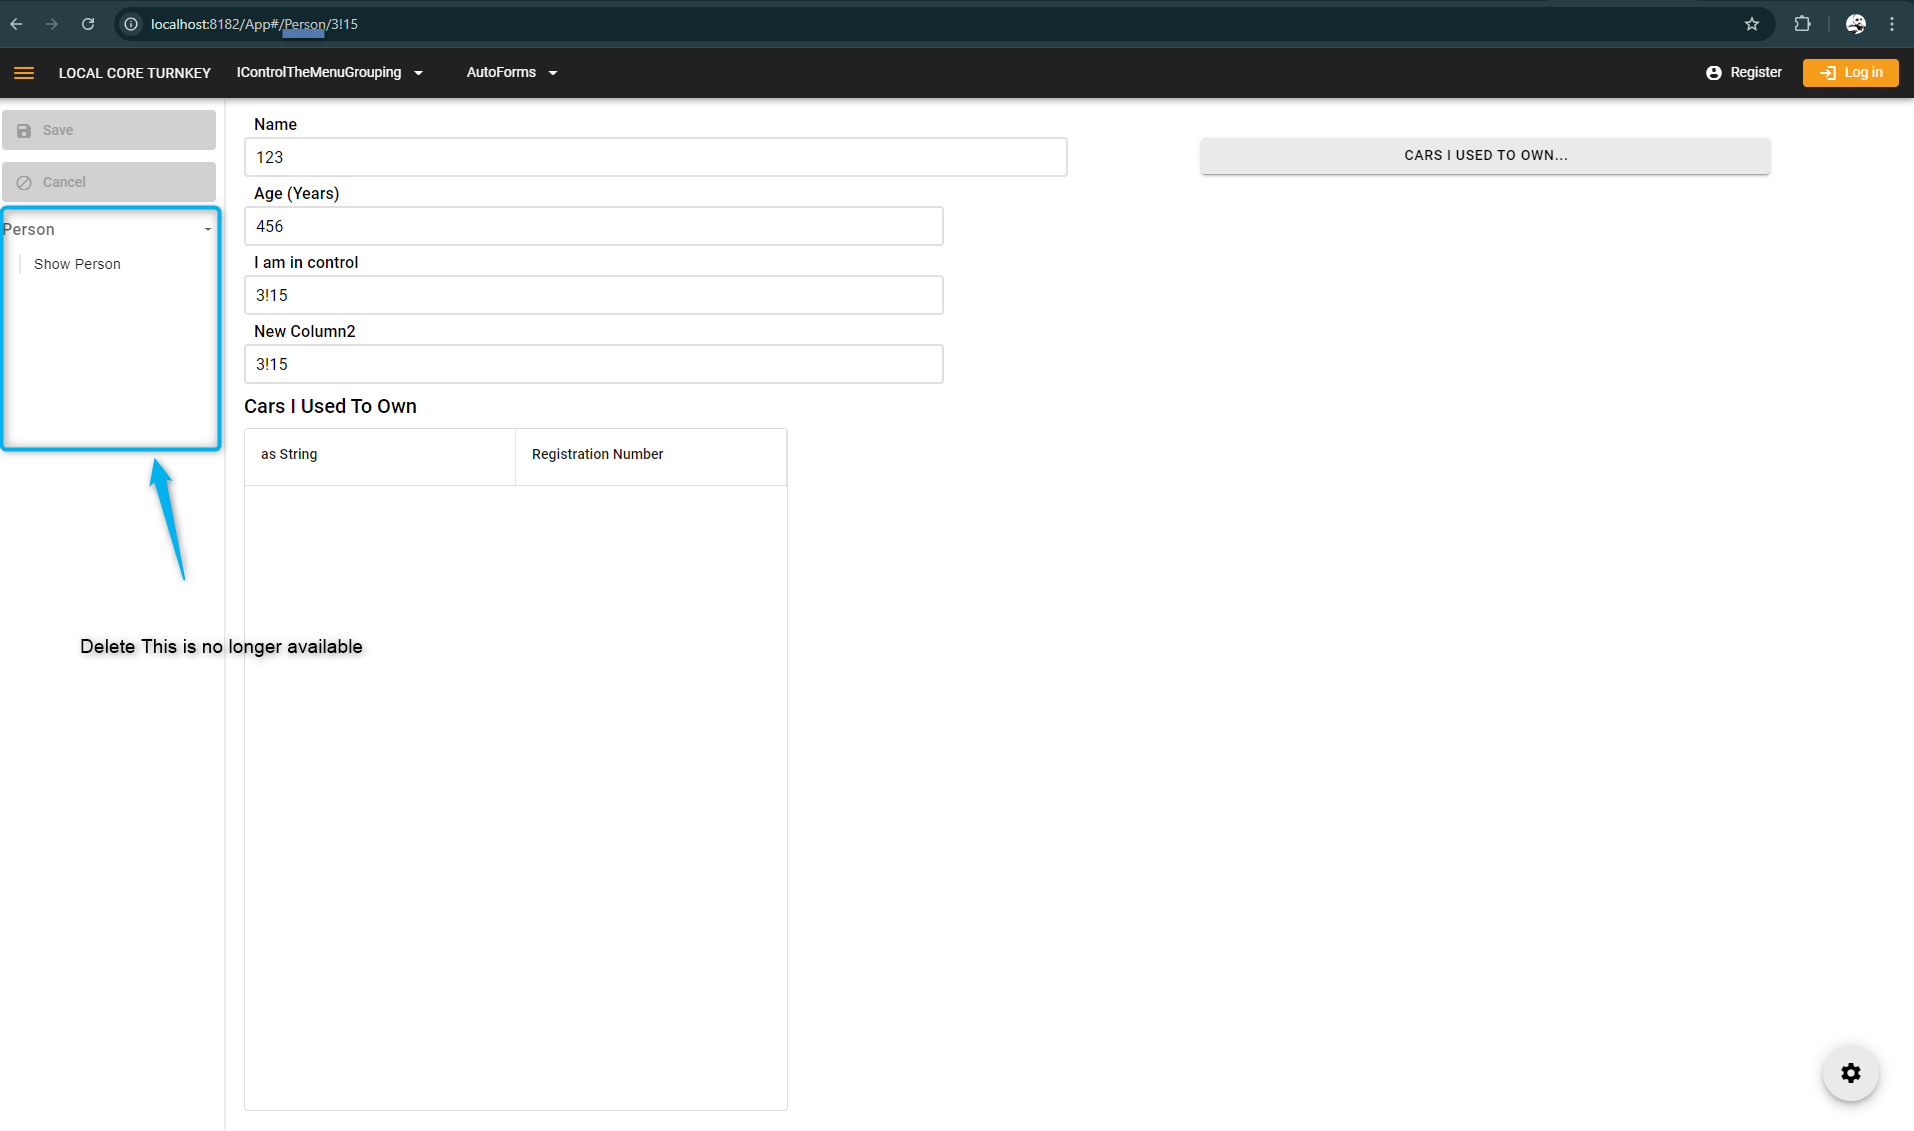Select Show Person in the sidebar
This screenshot has height=1131, width=1914.
pyautogui.click(x=77, y=264)
